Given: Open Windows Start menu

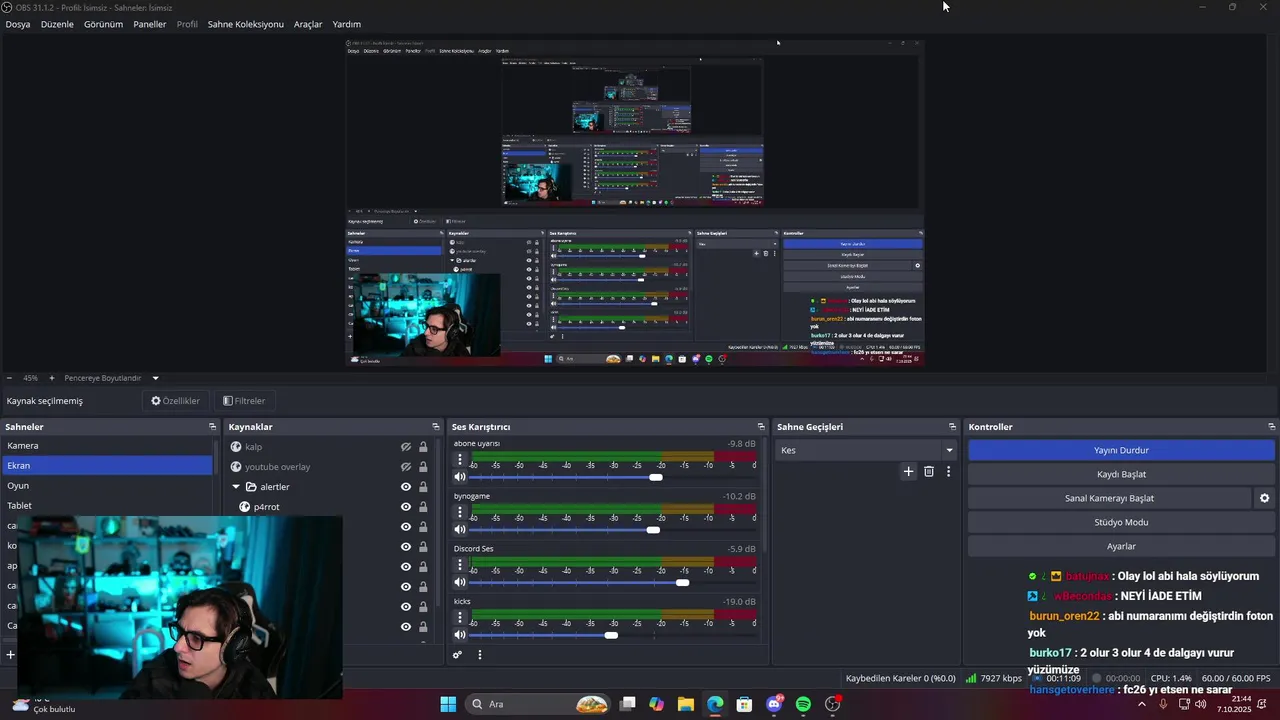Looking at the screenshot, I should [x=448, y=704].
